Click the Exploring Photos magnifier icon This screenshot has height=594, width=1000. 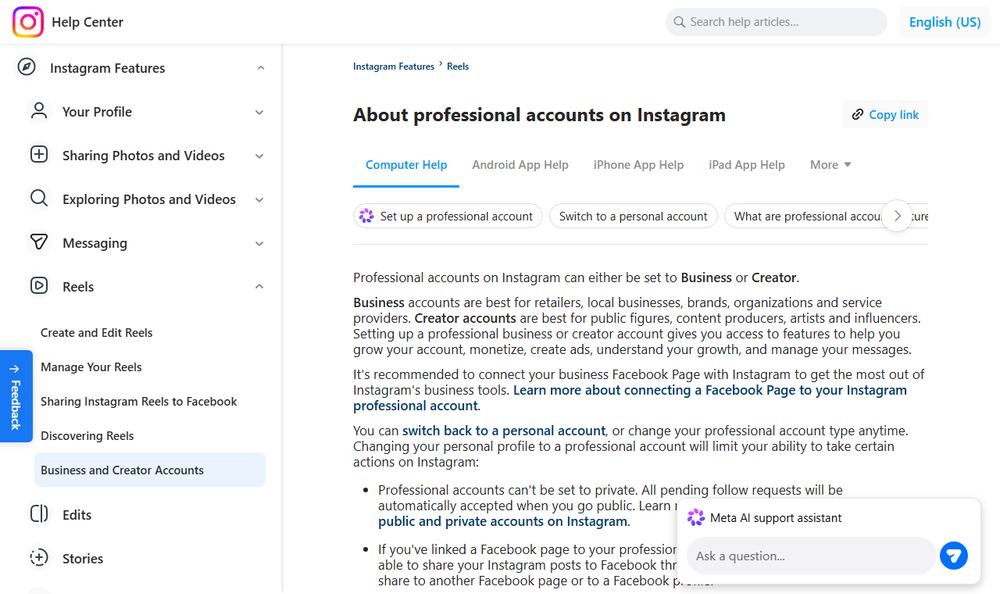(39, 198)
